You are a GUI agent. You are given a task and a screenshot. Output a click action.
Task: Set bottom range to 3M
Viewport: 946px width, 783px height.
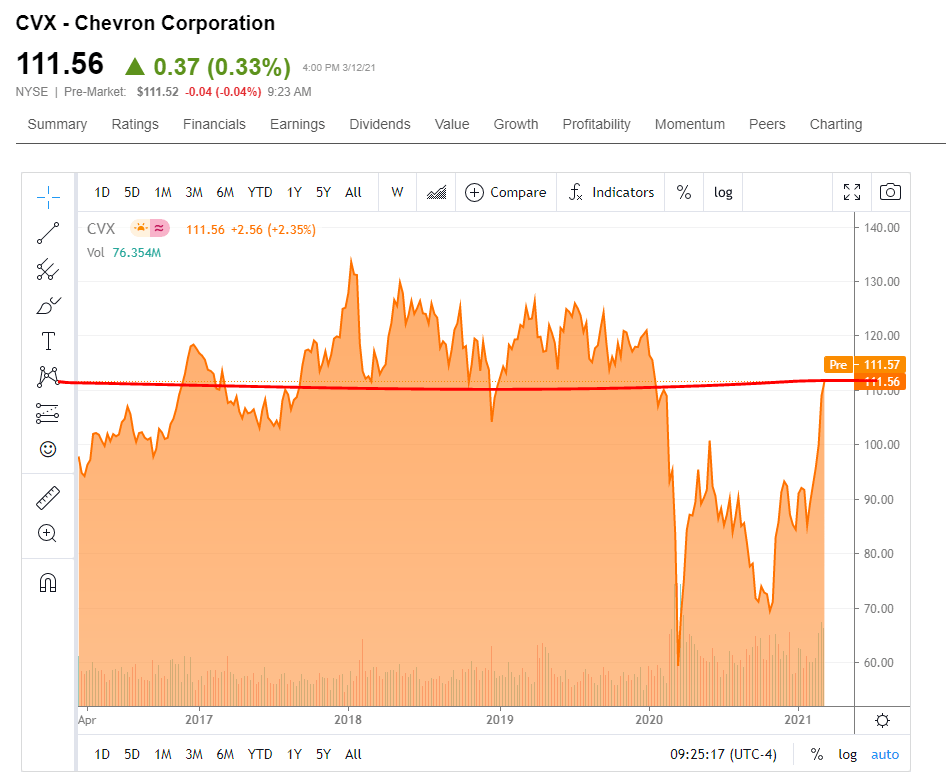click(x=194, y=754)
